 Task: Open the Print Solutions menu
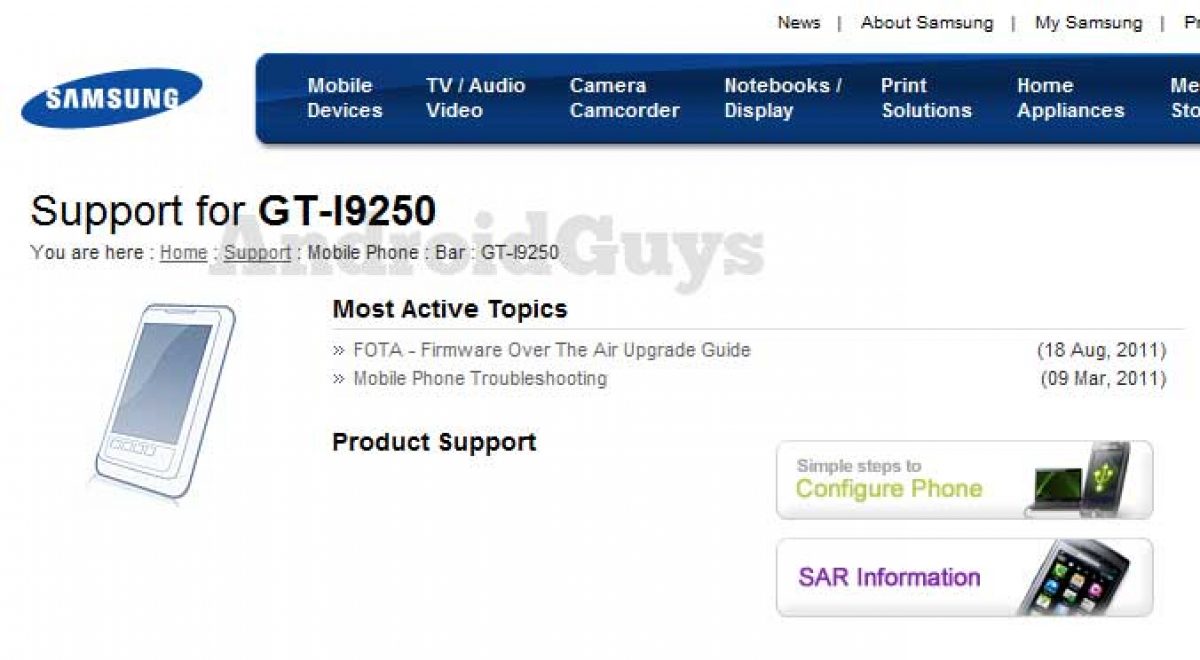click(926, 98)
